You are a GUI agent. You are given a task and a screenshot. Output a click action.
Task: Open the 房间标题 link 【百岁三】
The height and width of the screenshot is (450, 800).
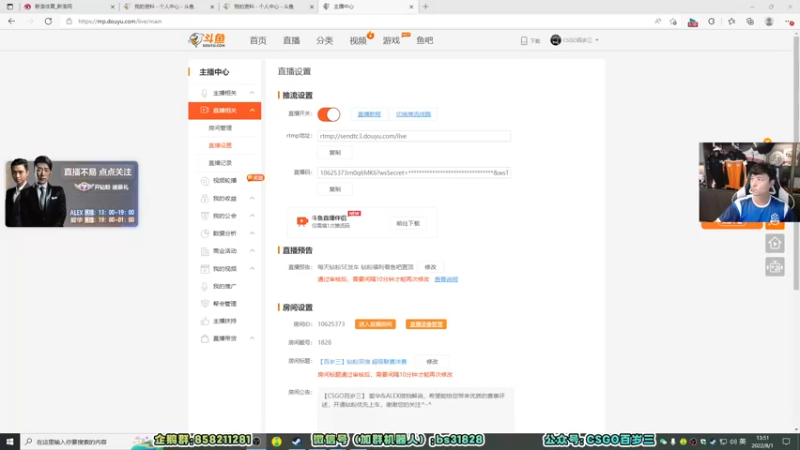tap(363, 362)
